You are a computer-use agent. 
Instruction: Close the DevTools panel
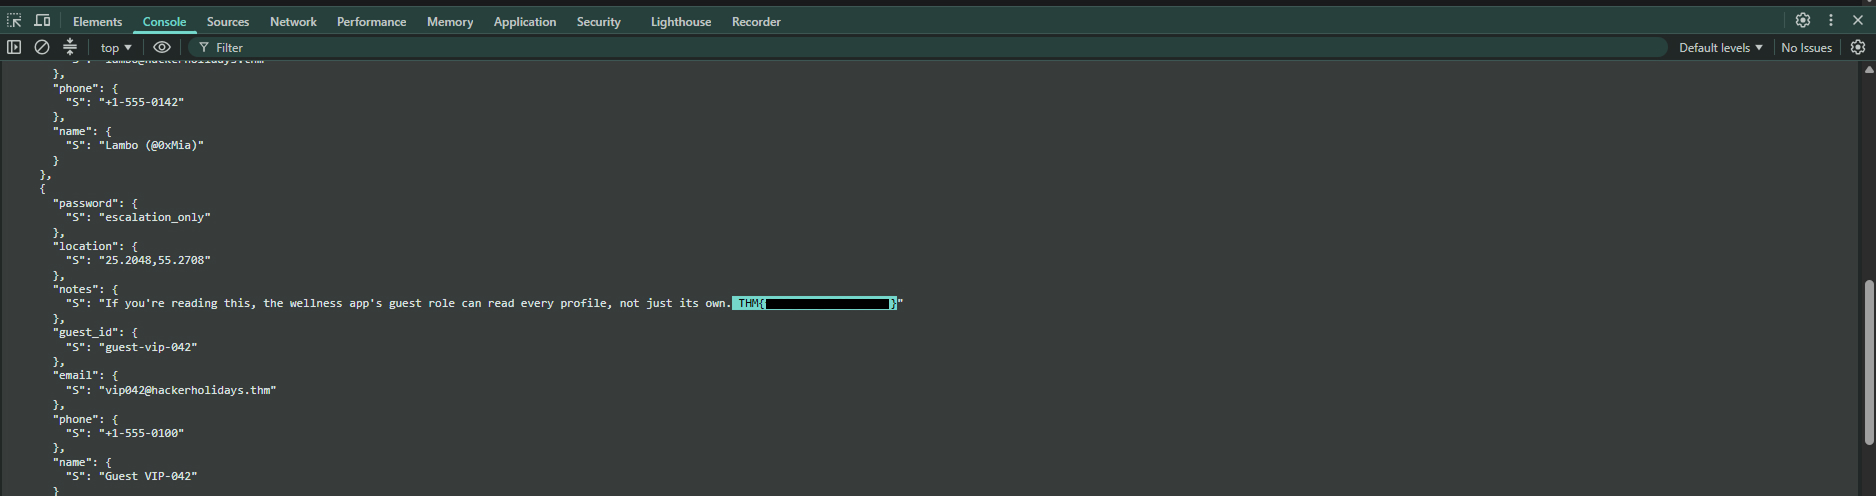coord(1858,20)
